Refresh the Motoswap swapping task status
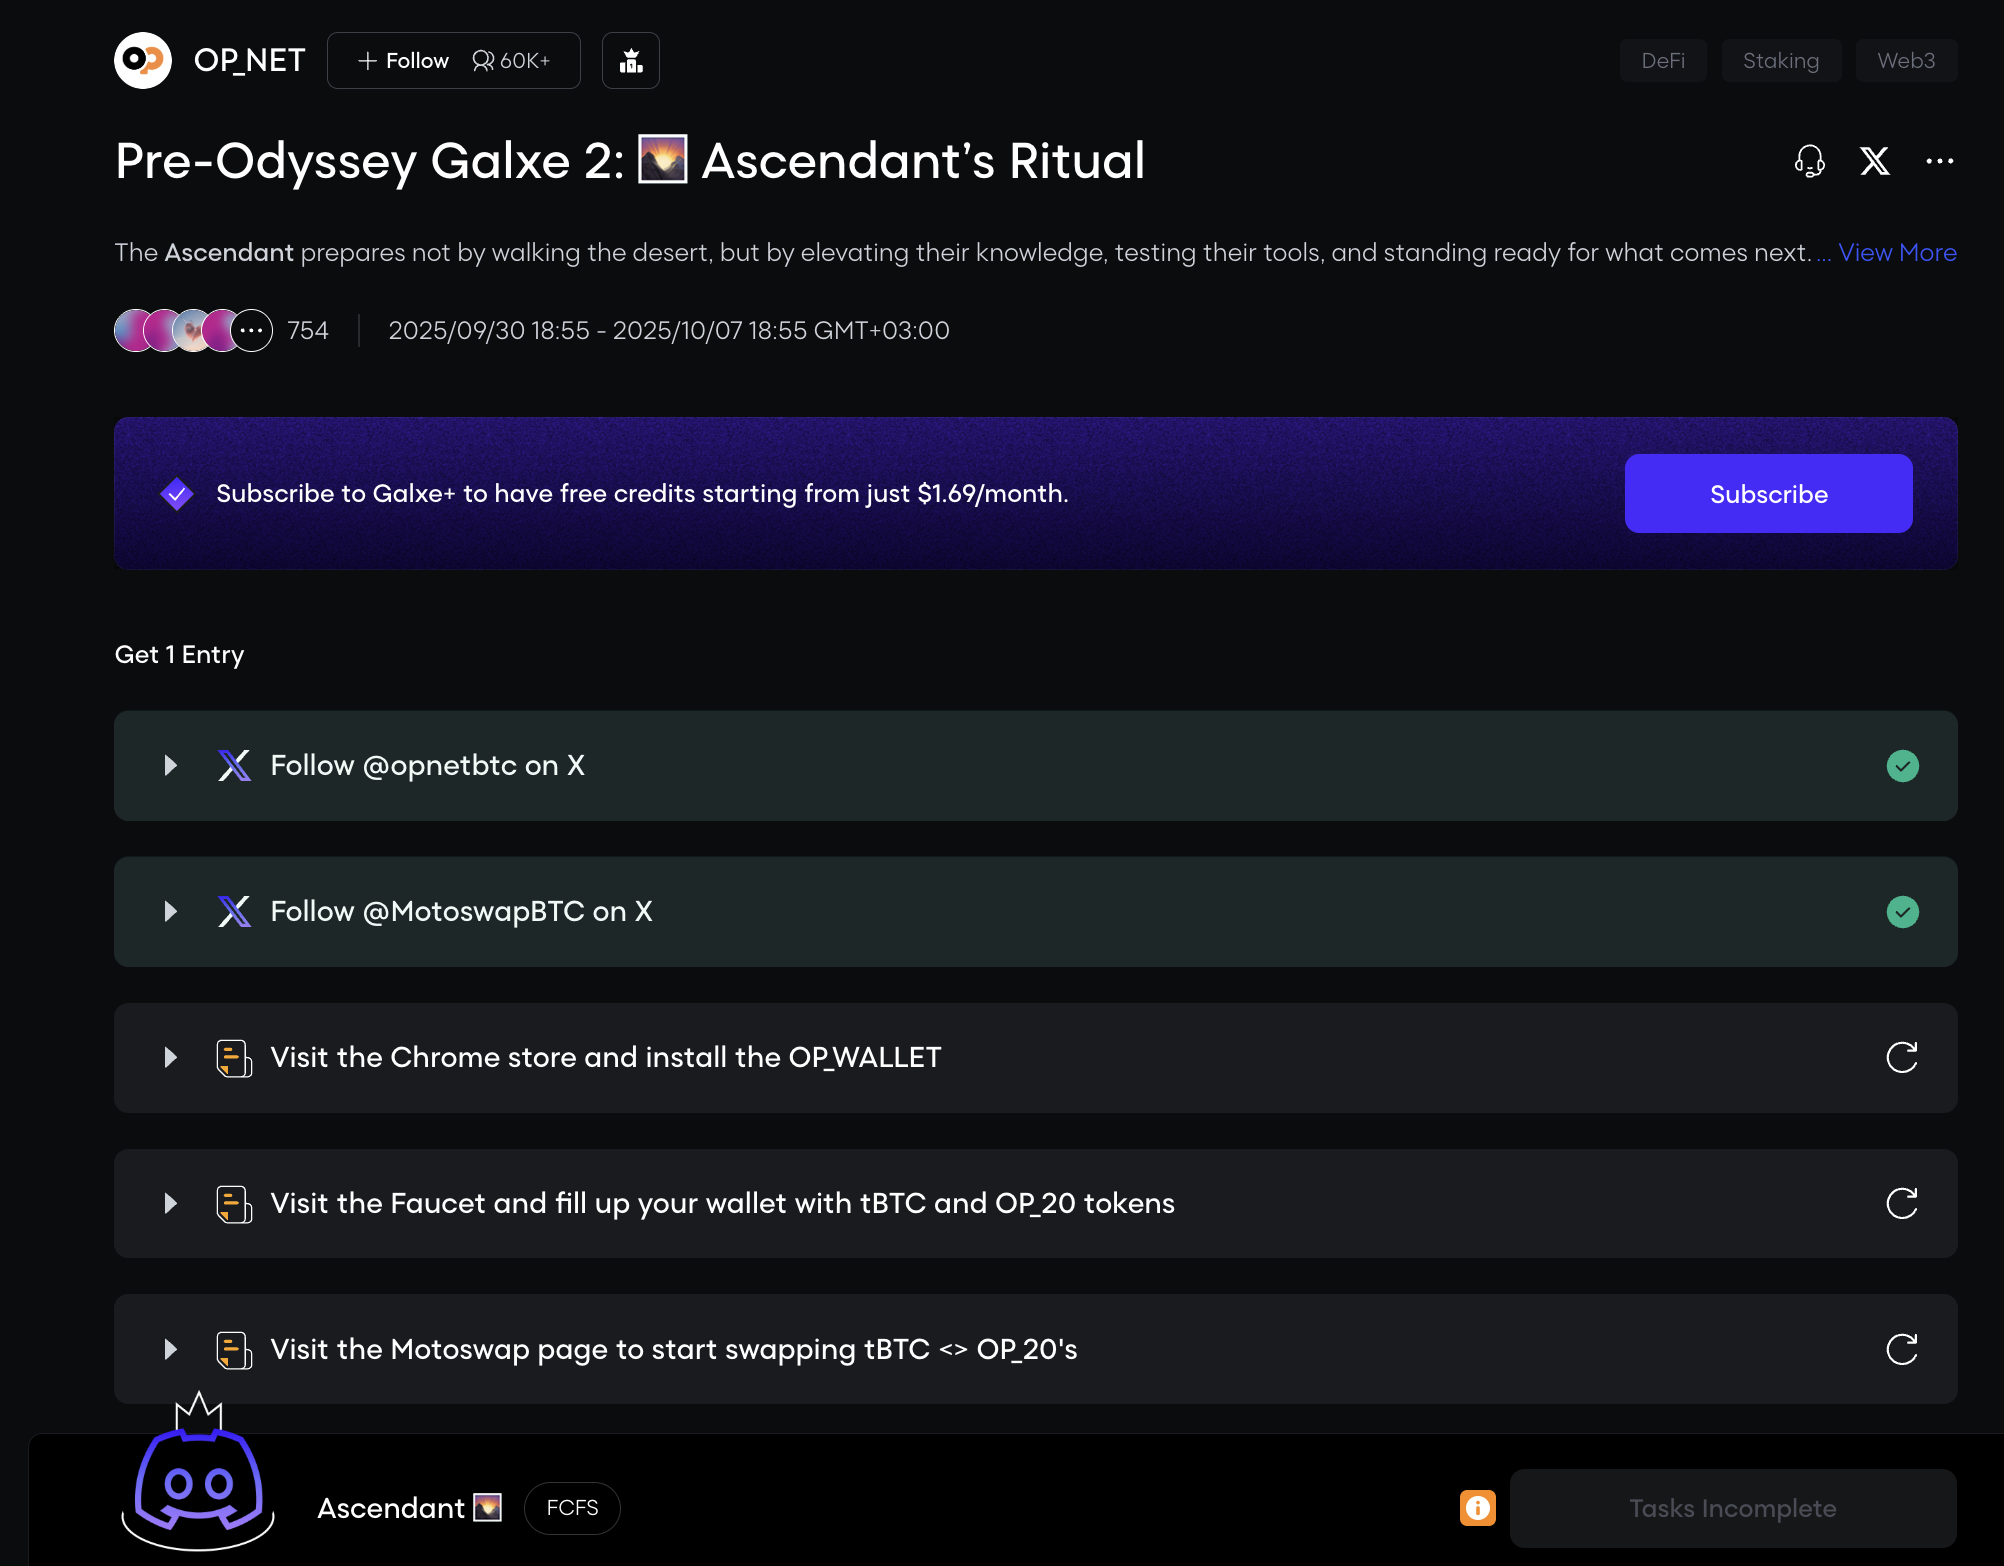The image size is (2004, 1566). (1902, 1349)
